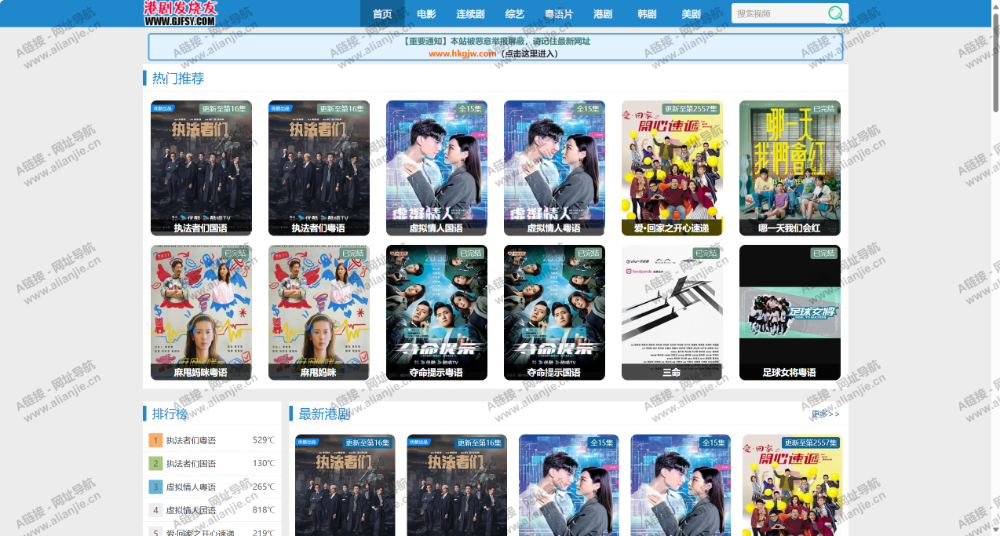Image resolution: width=1000 pixels, height=536 pixels.
Task: Open rank 2 title 执法者们国语
Action: (x=191, y=463)
